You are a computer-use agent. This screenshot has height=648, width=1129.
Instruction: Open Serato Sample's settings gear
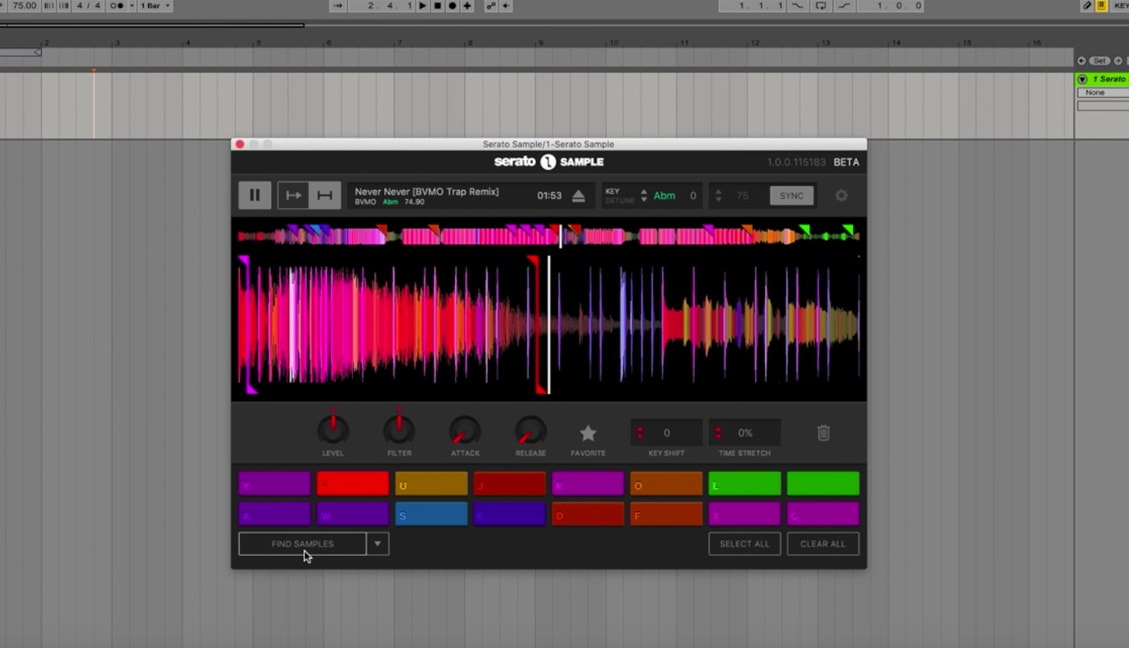[x=841, y=196]
